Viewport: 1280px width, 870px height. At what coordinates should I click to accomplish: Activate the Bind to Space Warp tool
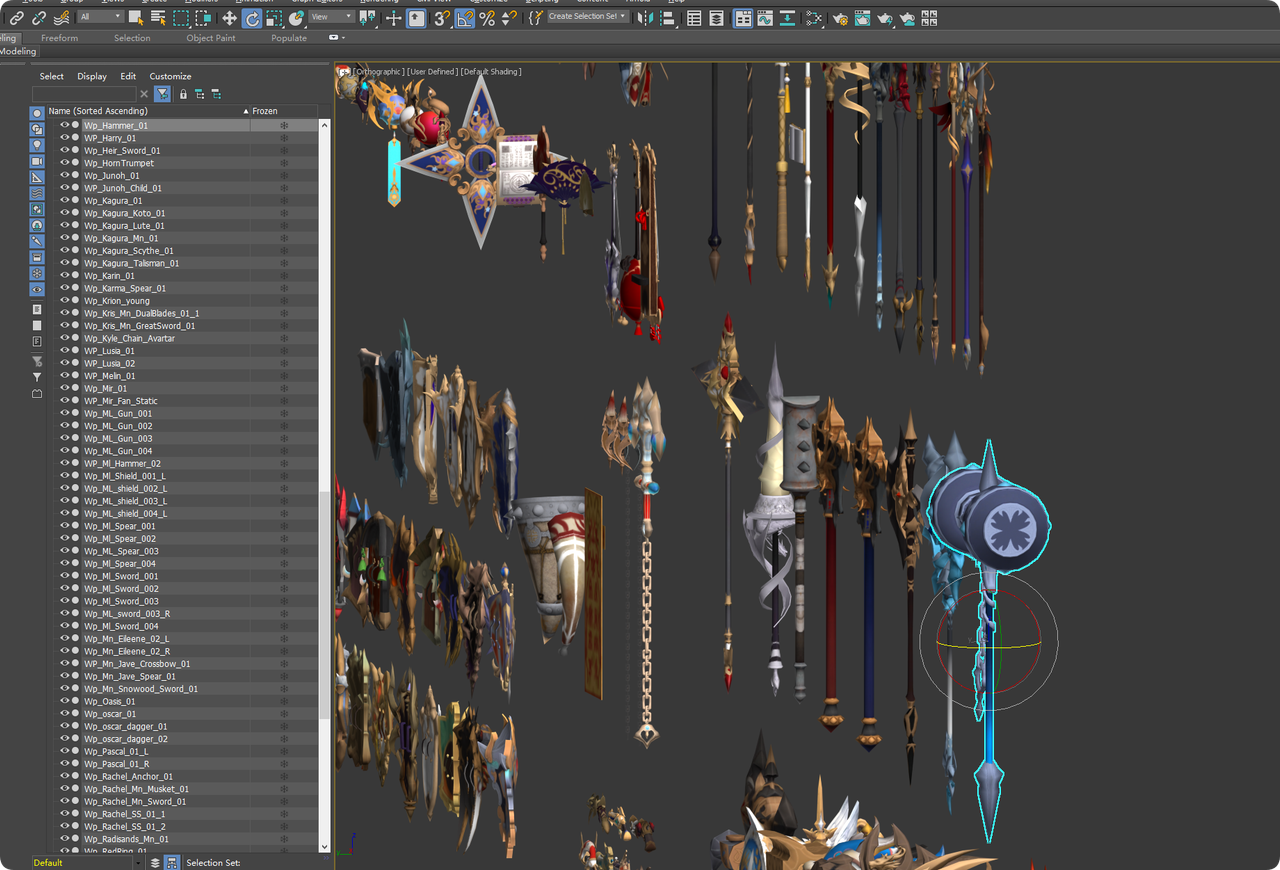62,18
